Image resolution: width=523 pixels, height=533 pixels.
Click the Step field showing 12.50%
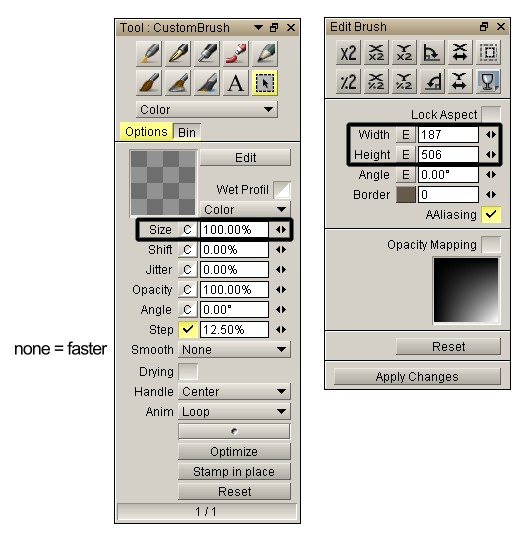(234, 330)
